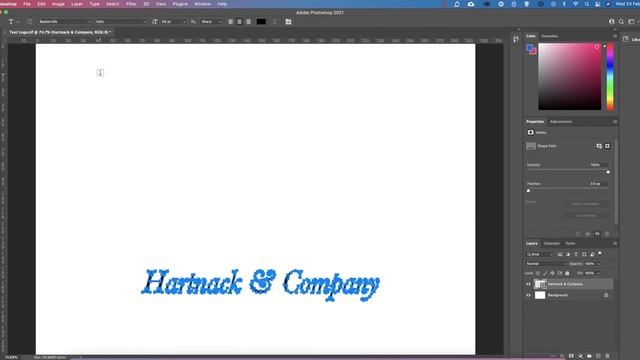Open the Window menu
The width and height of the screenshot is (640, 360).
[202, 4]
